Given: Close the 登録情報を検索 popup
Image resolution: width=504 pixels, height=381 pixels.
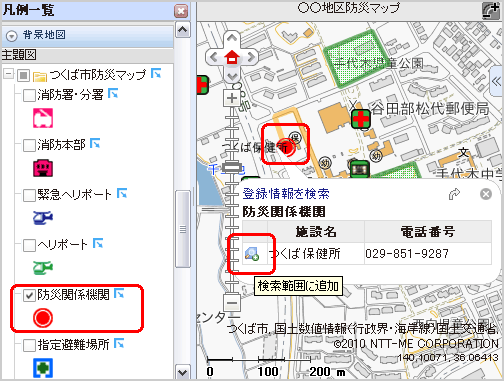Looking at the screenshot, I should coord(486,194).
